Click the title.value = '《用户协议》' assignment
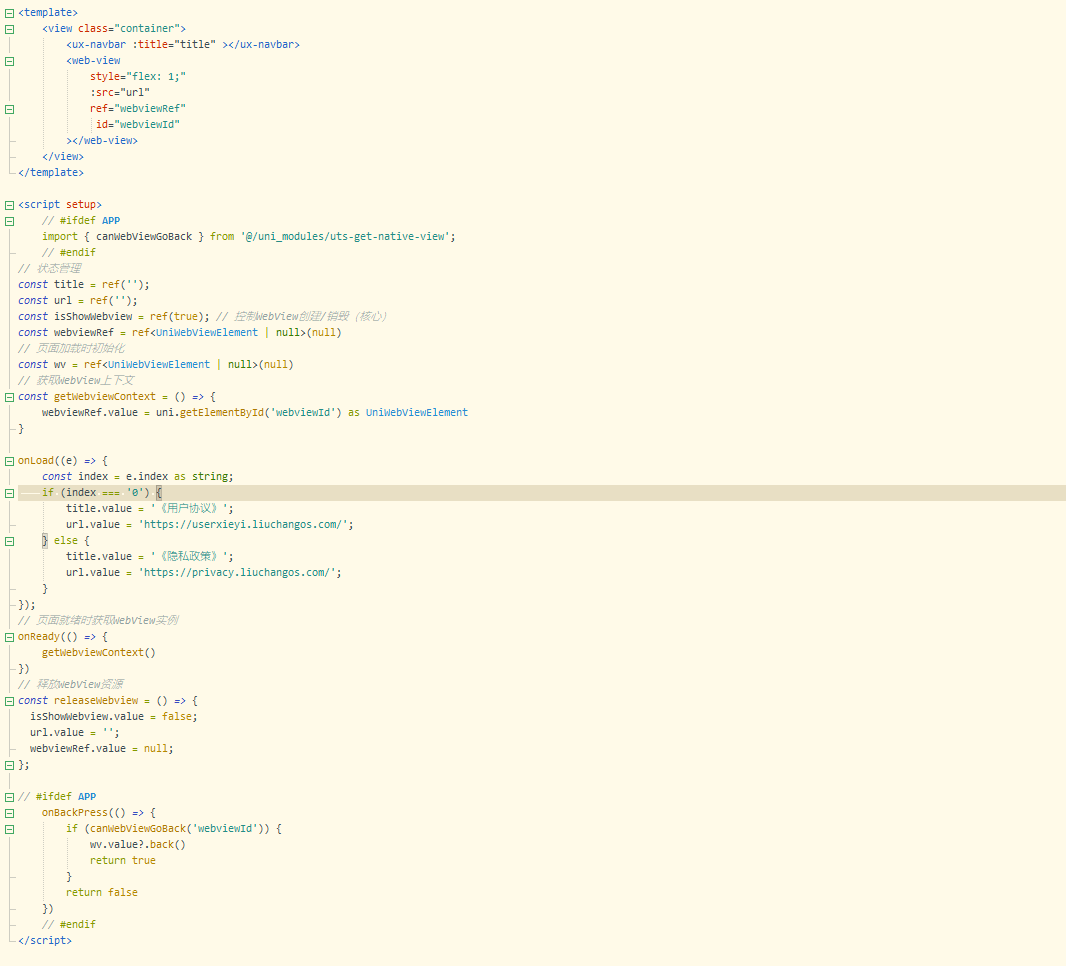Viewport: 1066px width, 966px height. coord(150,508)
